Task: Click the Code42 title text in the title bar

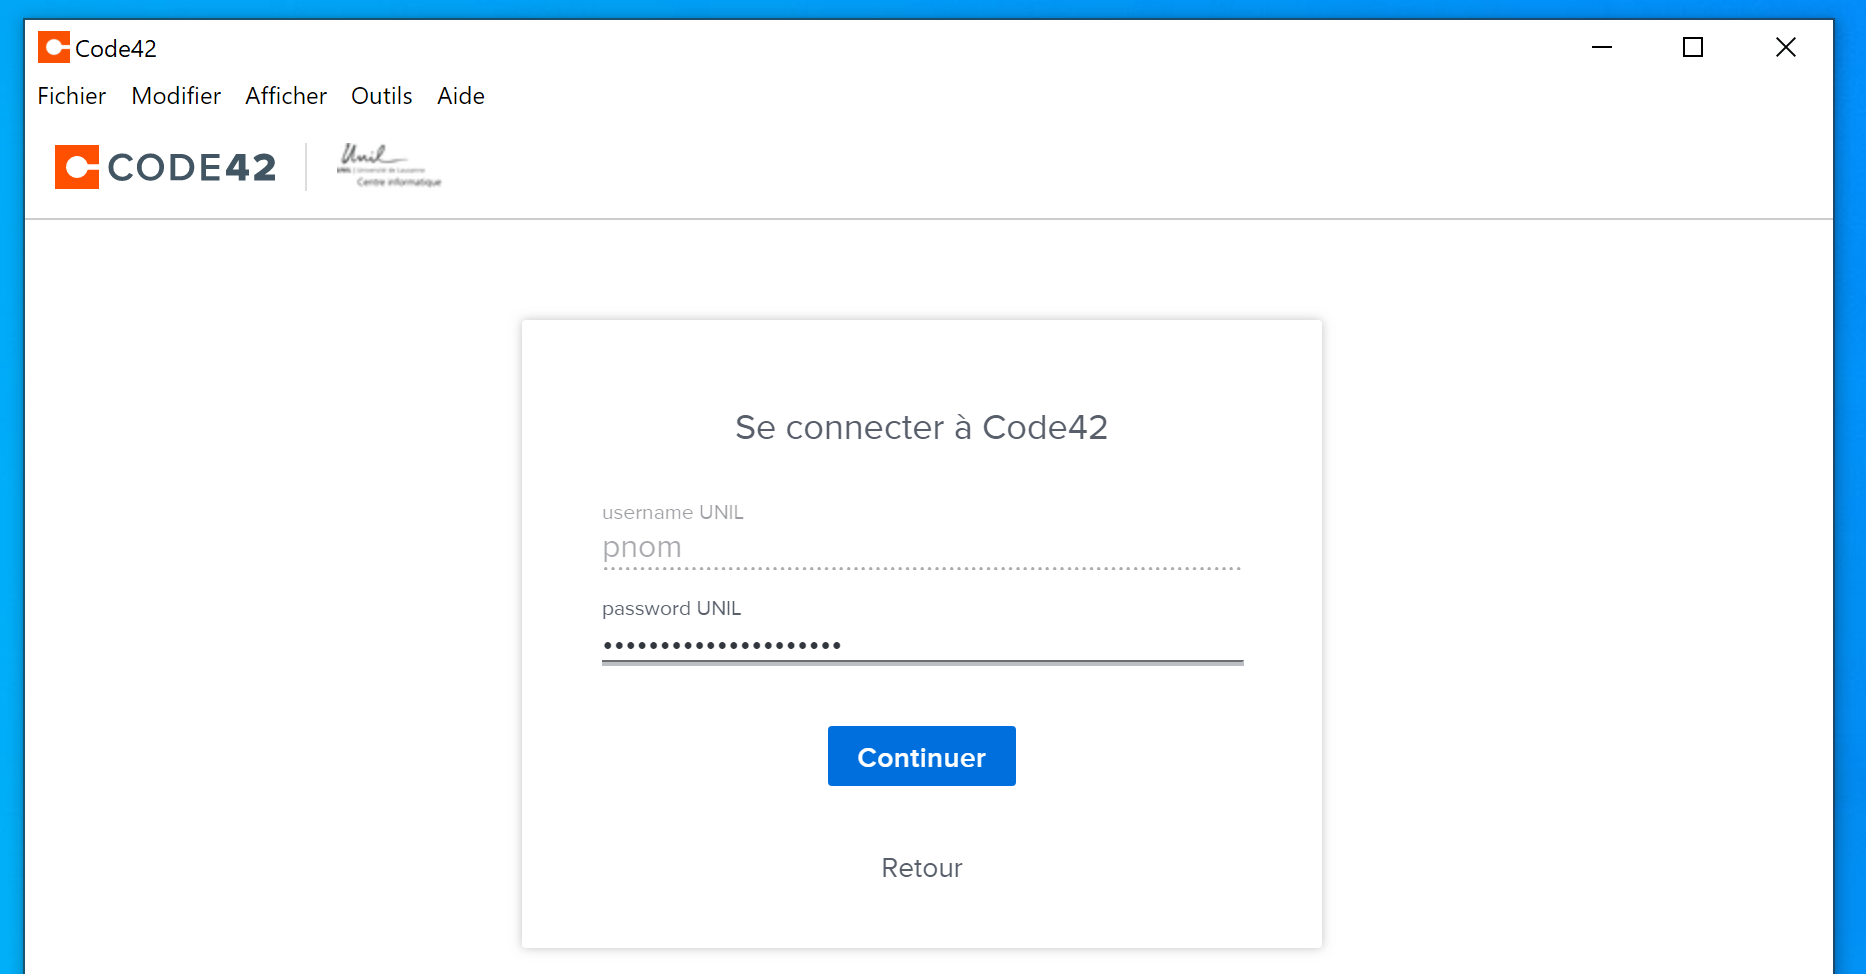Action: [x=116, y=49]
